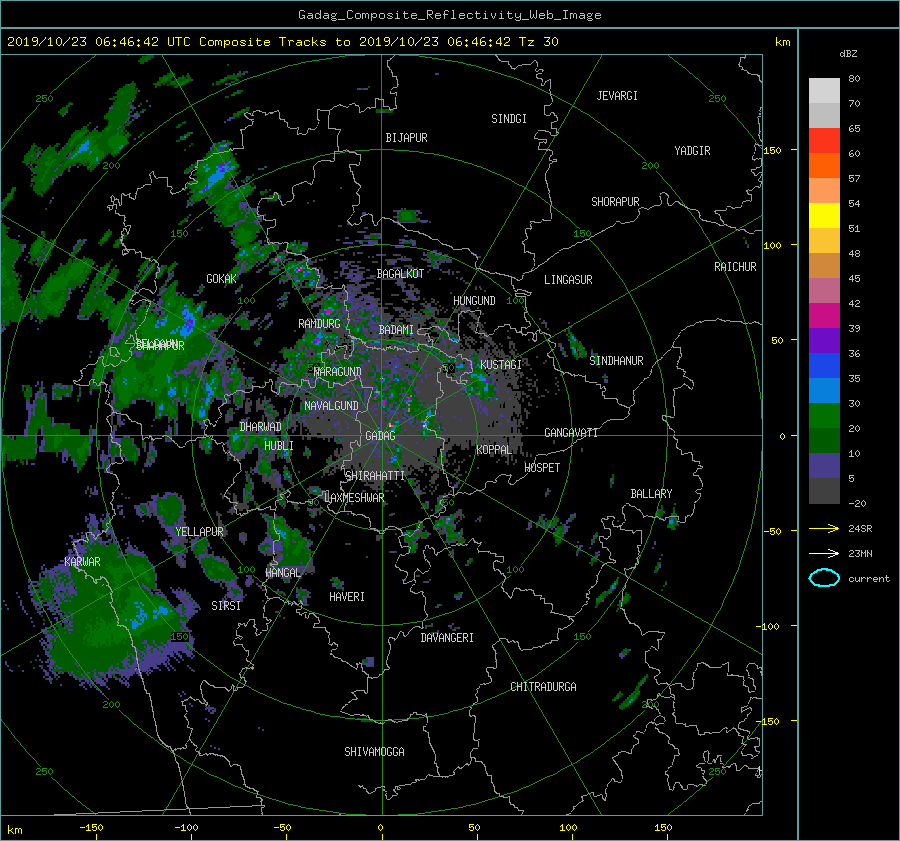This screenshot has height=841, width=900.
Task: Click the BAGALKOT city label
Action: [400, 274]
